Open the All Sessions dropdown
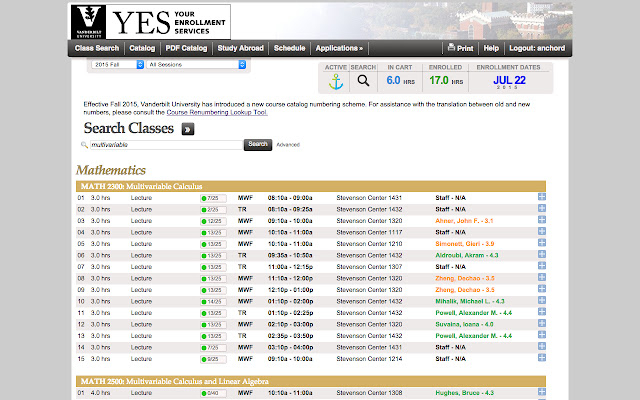 (x=196, y=64)
